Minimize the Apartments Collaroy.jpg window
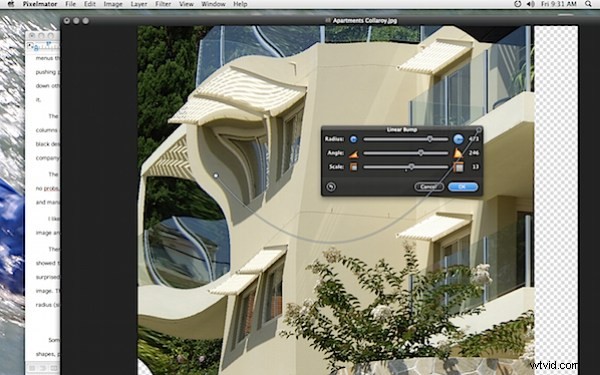Screen dimensions: 600x375 point(76,21)
